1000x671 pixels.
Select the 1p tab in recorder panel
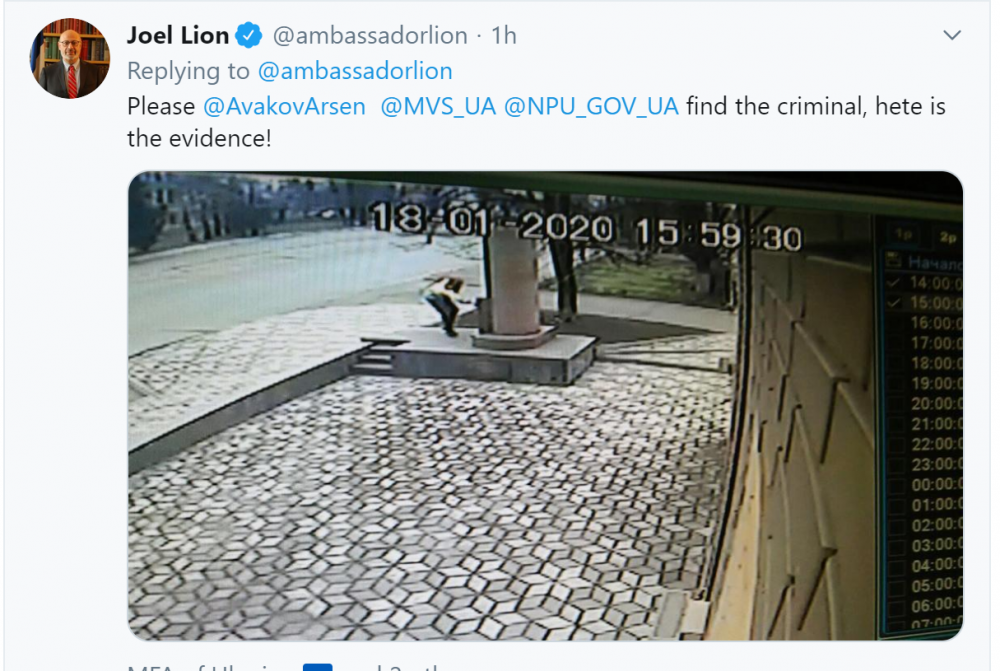pos(903,235)
